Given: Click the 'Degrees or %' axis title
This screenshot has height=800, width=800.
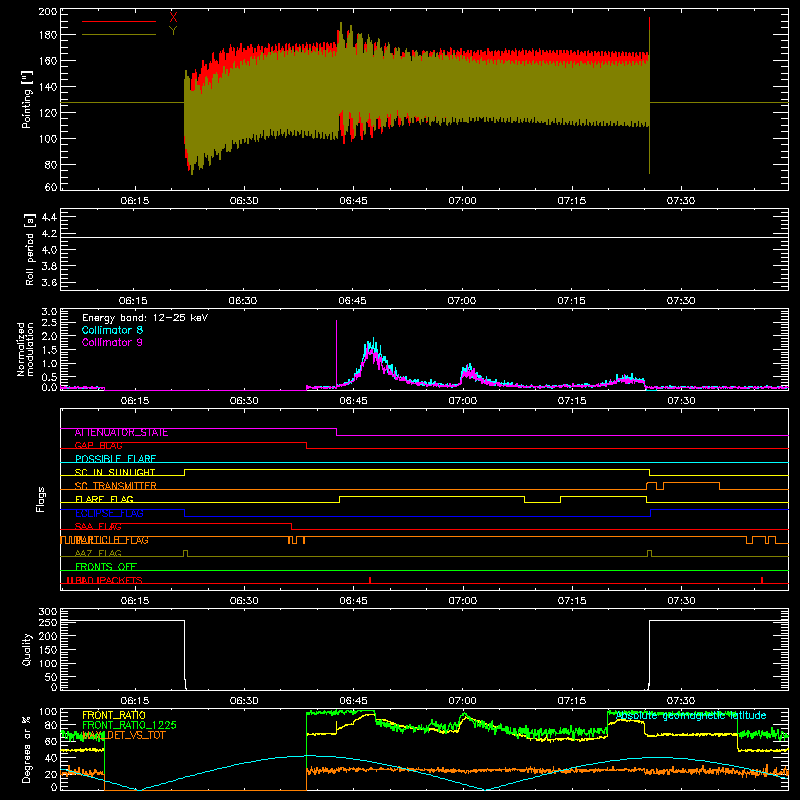Looking at the screenshot, I should [x=27, y=750].
